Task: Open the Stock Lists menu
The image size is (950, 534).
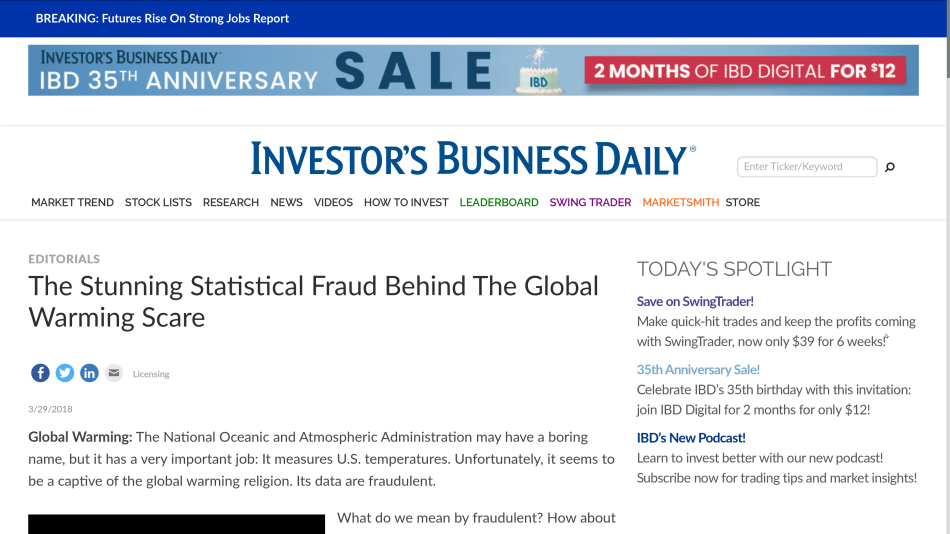Action: [x=158, y=202]
